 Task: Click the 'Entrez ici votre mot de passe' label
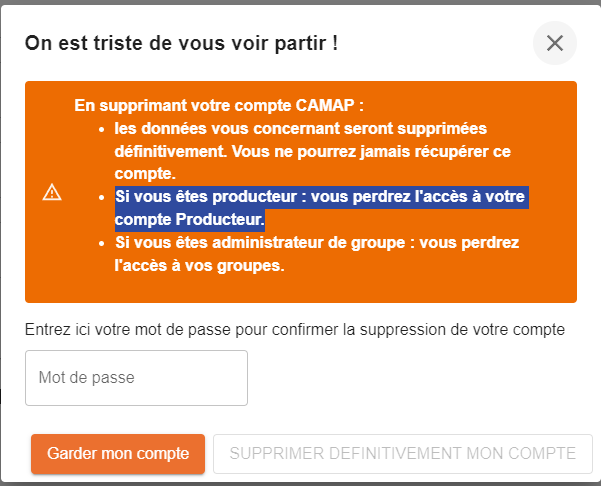tap(295, 328)
